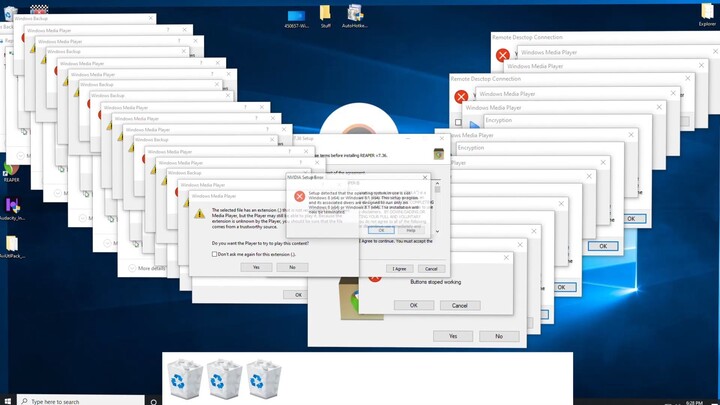Open the Explorer desktop icon
Image resolution: width=720 pixels, height=405 pixels.
707,15
